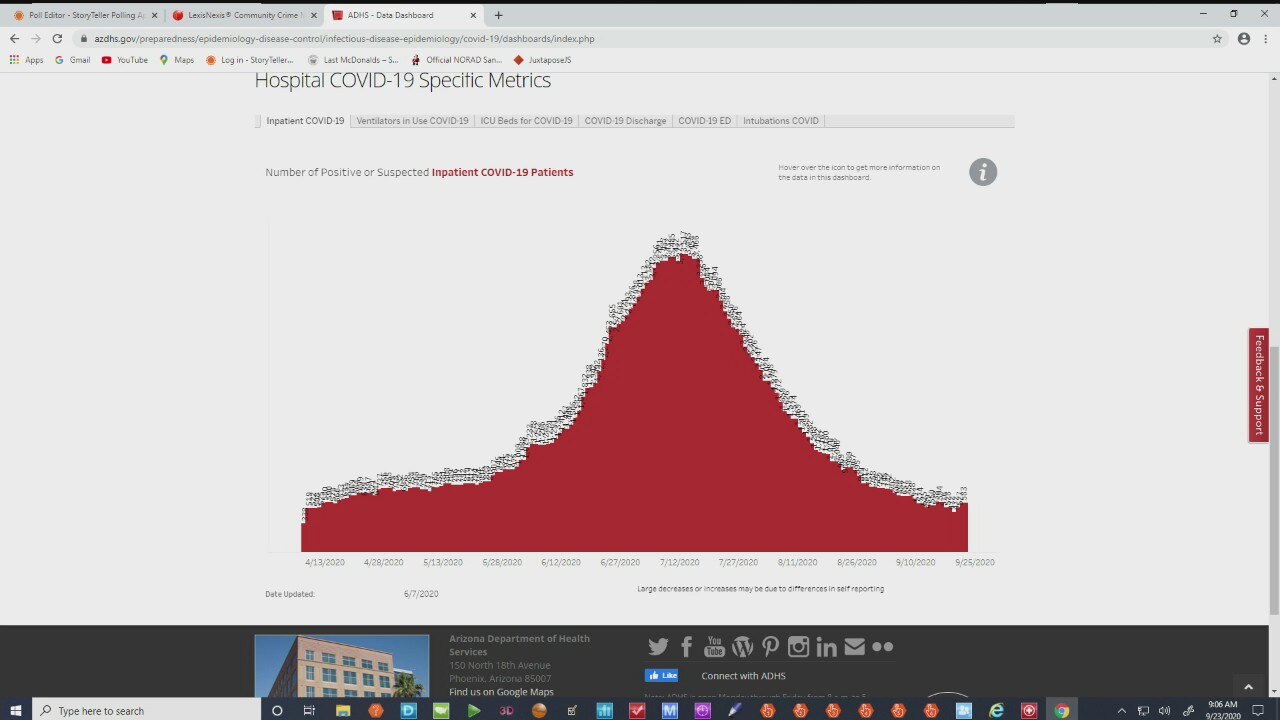Switch to the Poll Editor browser tab
The image size is (1280, 720).
(x=86, y=15)
